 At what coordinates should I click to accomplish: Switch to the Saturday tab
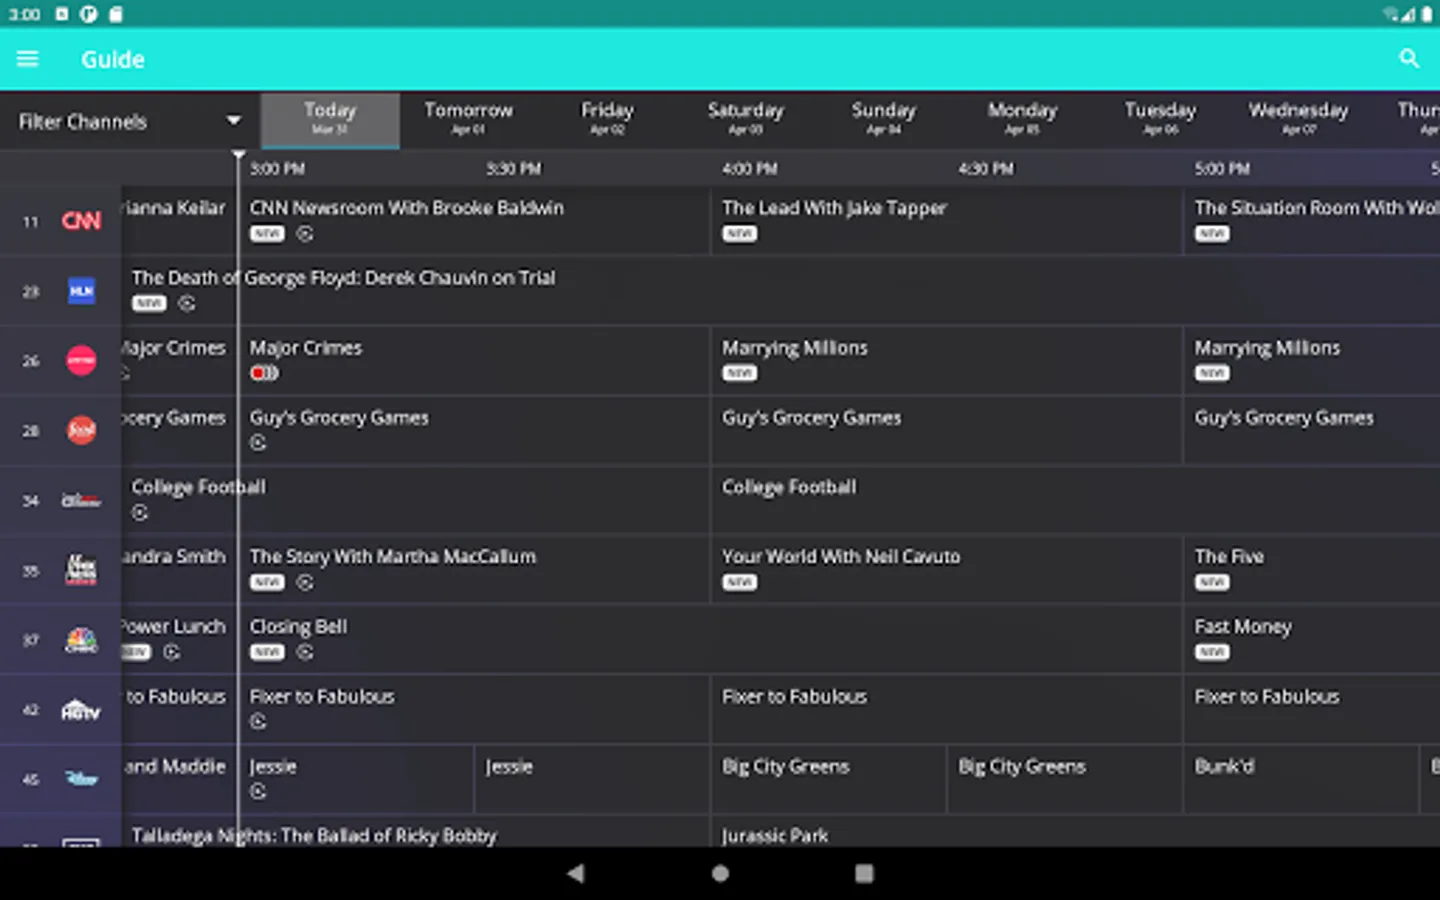click(x=746, y=120)
